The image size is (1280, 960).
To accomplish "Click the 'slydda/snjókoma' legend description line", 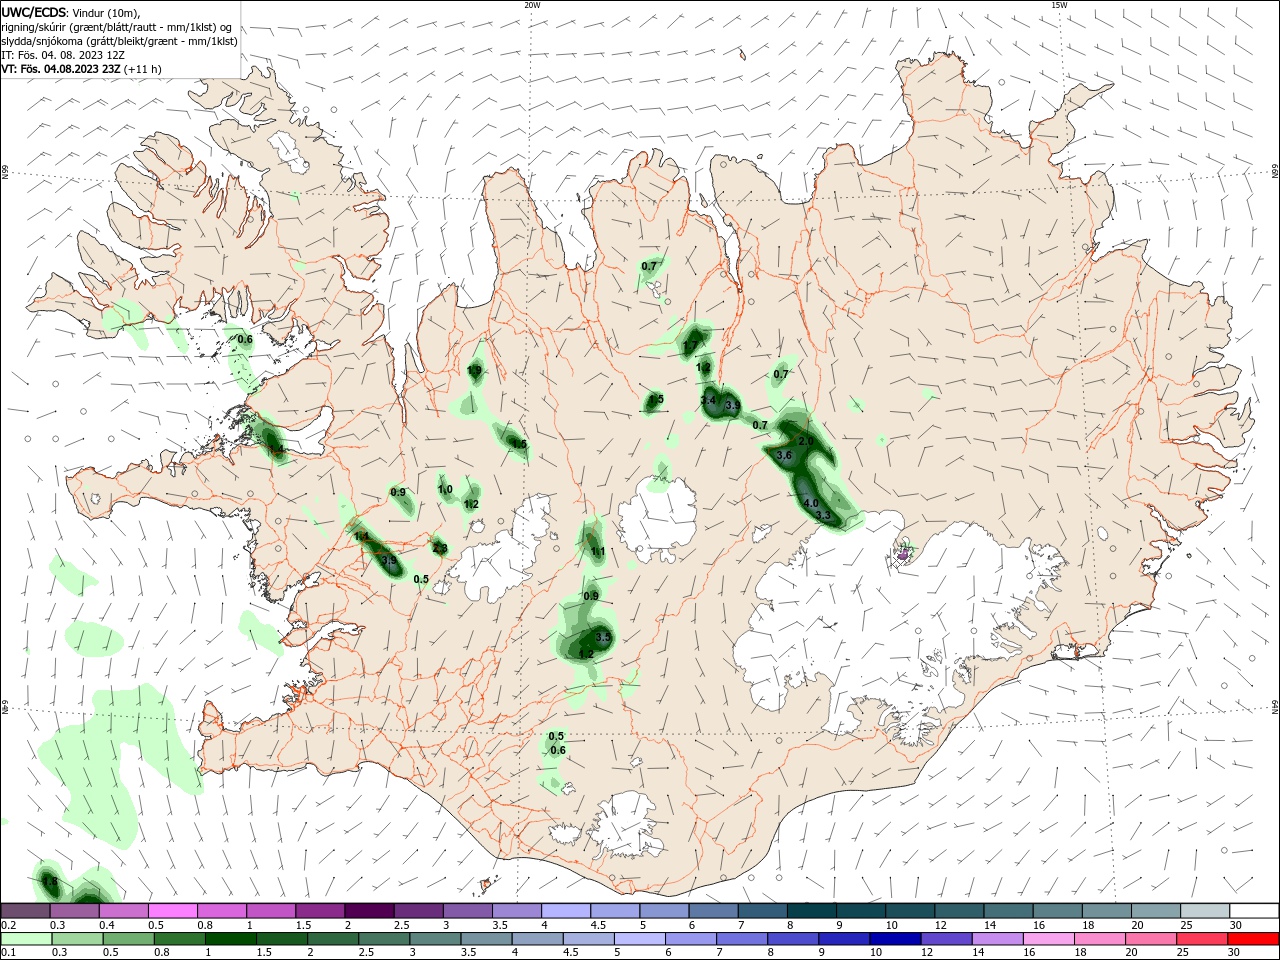I will tap(119, 41).
